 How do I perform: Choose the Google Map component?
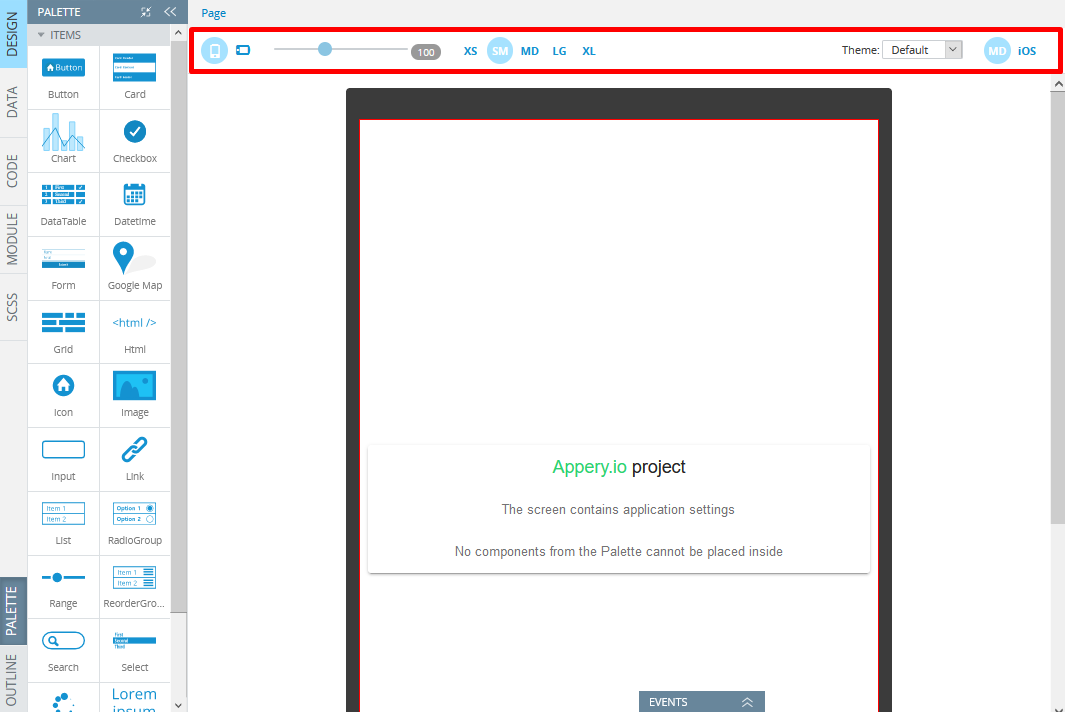[x=134, y=268]
